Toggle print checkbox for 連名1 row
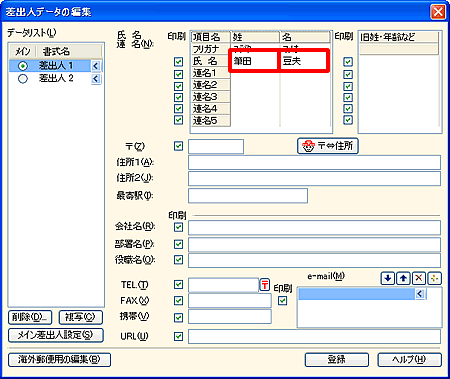 click(x=178, y=74)
